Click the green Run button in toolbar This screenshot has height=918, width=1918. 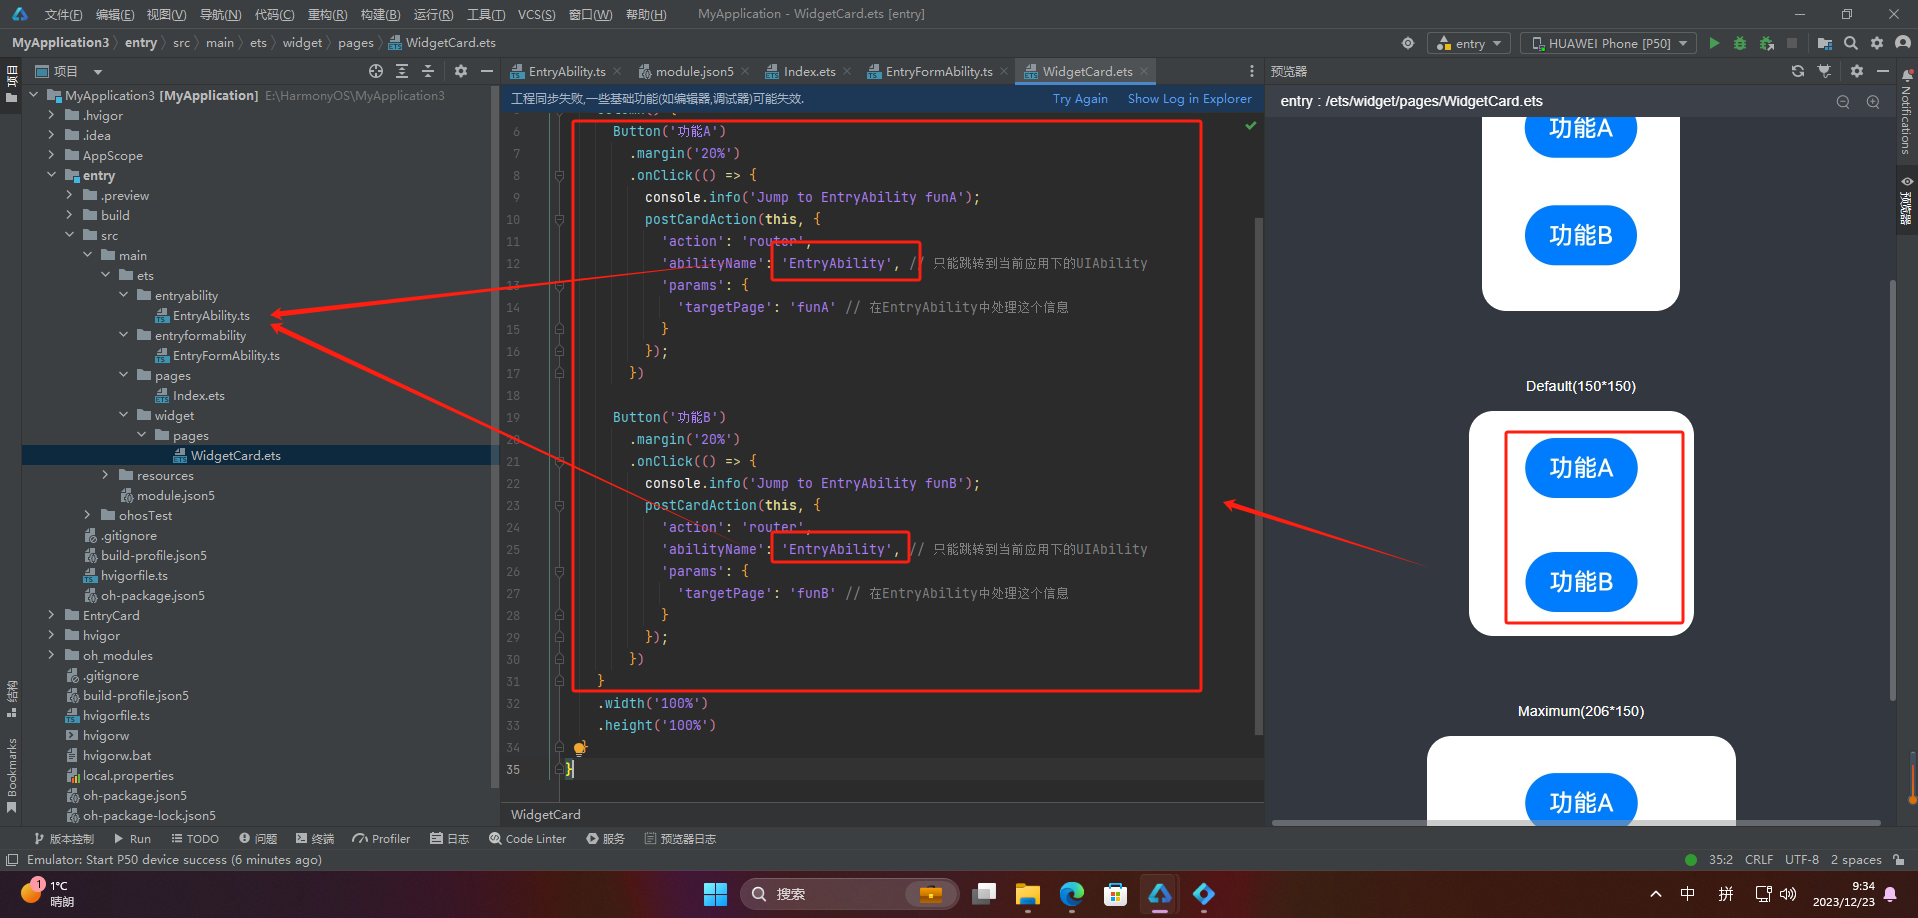pos(1714,43)
